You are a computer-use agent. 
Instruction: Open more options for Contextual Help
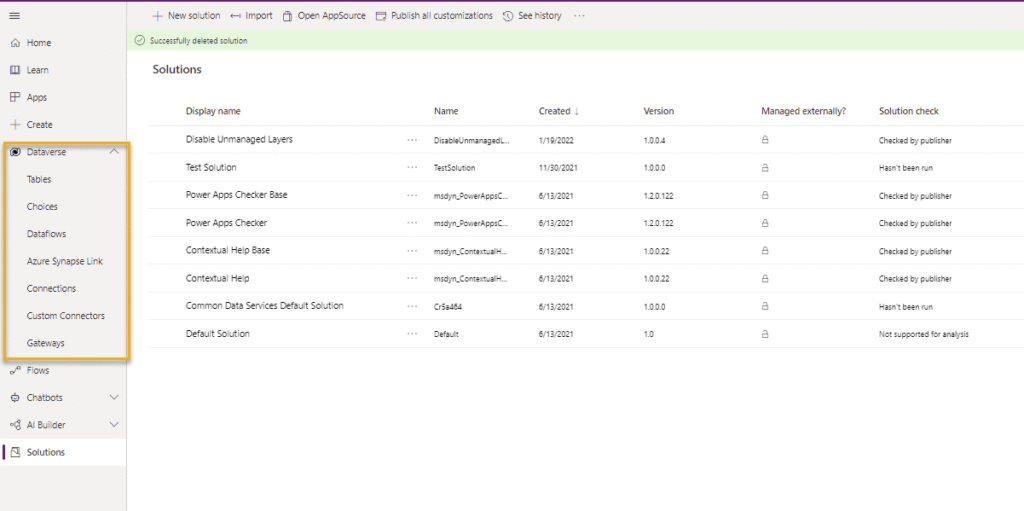tap(412, 278)
